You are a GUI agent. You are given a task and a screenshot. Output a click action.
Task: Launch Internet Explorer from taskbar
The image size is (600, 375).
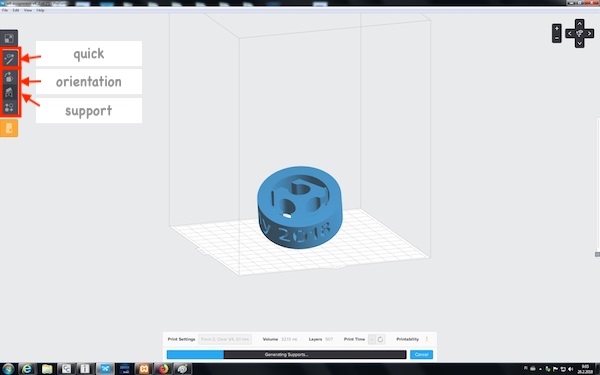click(x=27, y=369)
